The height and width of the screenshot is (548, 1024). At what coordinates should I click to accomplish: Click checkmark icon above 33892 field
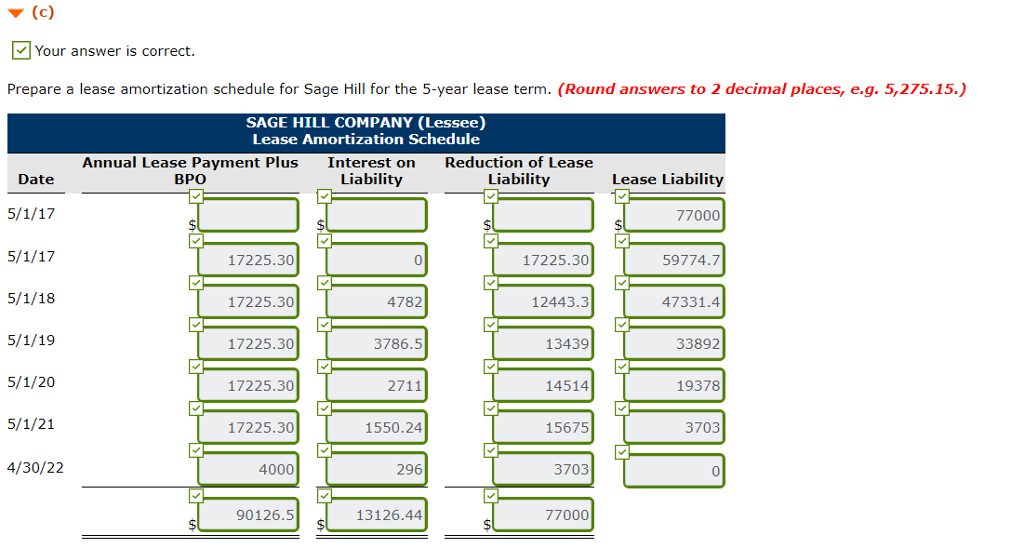[622, 324]
